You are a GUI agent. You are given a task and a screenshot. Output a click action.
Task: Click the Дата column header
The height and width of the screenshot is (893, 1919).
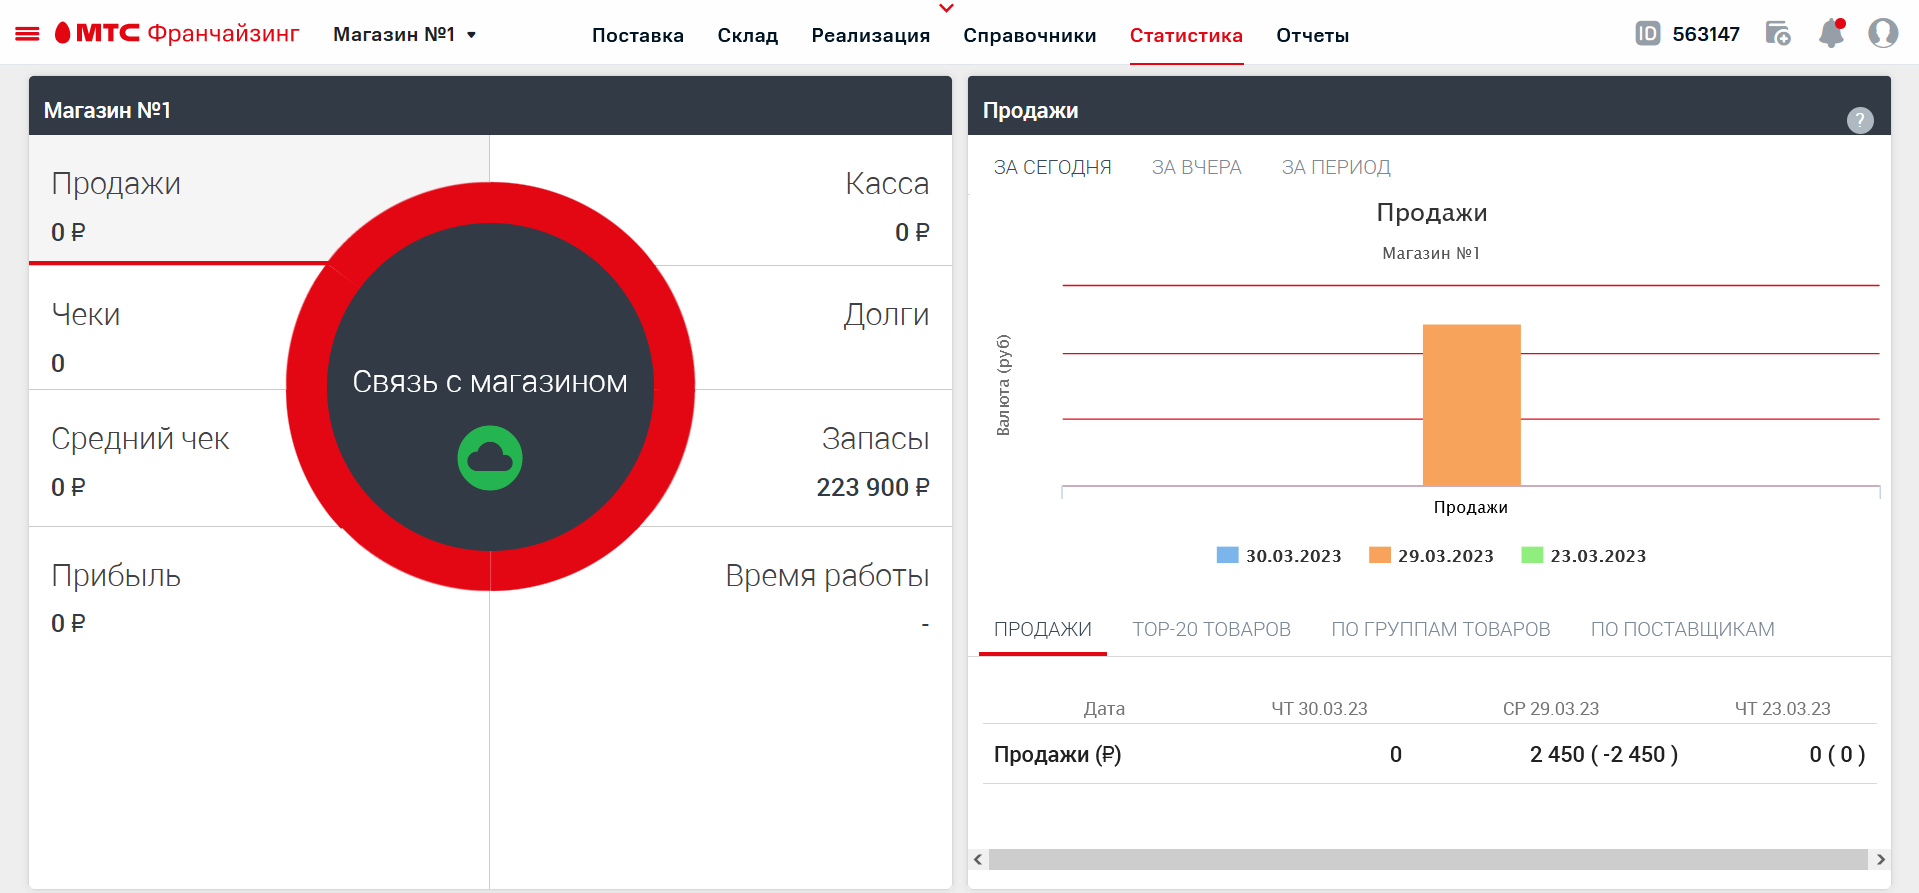click(1104, 708)
